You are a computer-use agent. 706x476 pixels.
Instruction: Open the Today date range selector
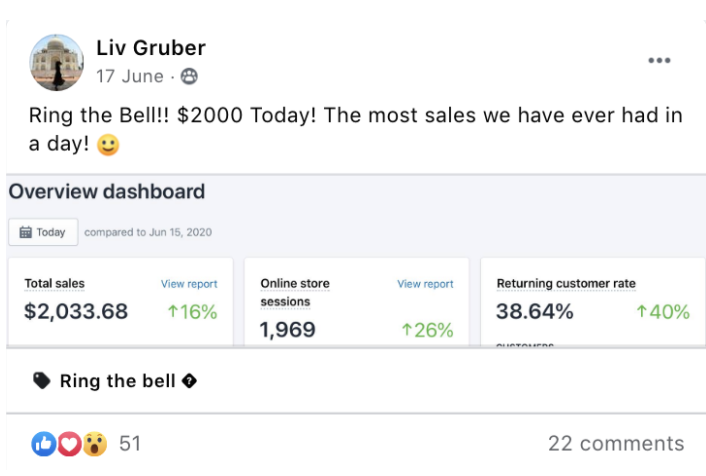pos(42,232)
